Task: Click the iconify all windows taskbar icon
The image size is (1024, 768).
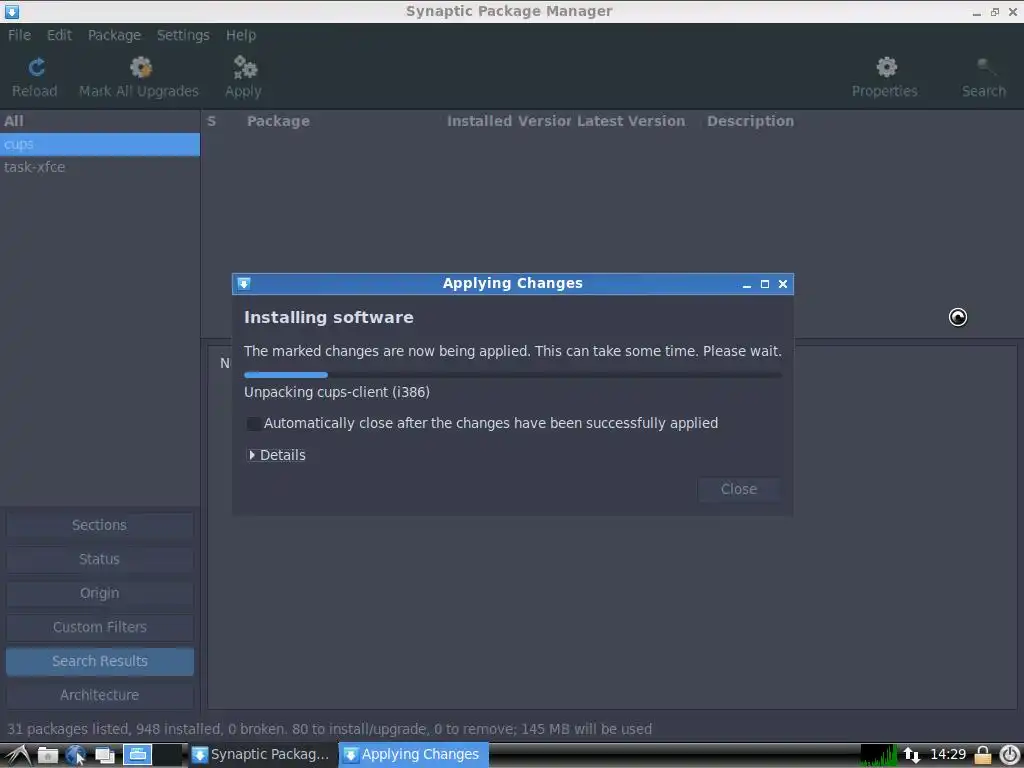Action: [104, 755]
